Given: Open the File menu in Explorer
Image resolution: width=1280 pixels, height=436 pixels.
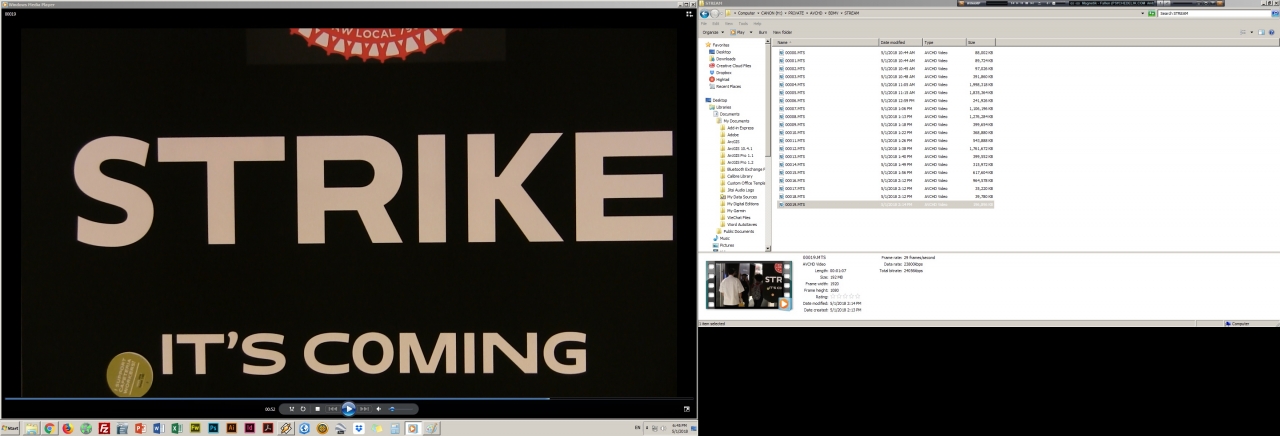Looking at the screenshot, I should point(705,23).
